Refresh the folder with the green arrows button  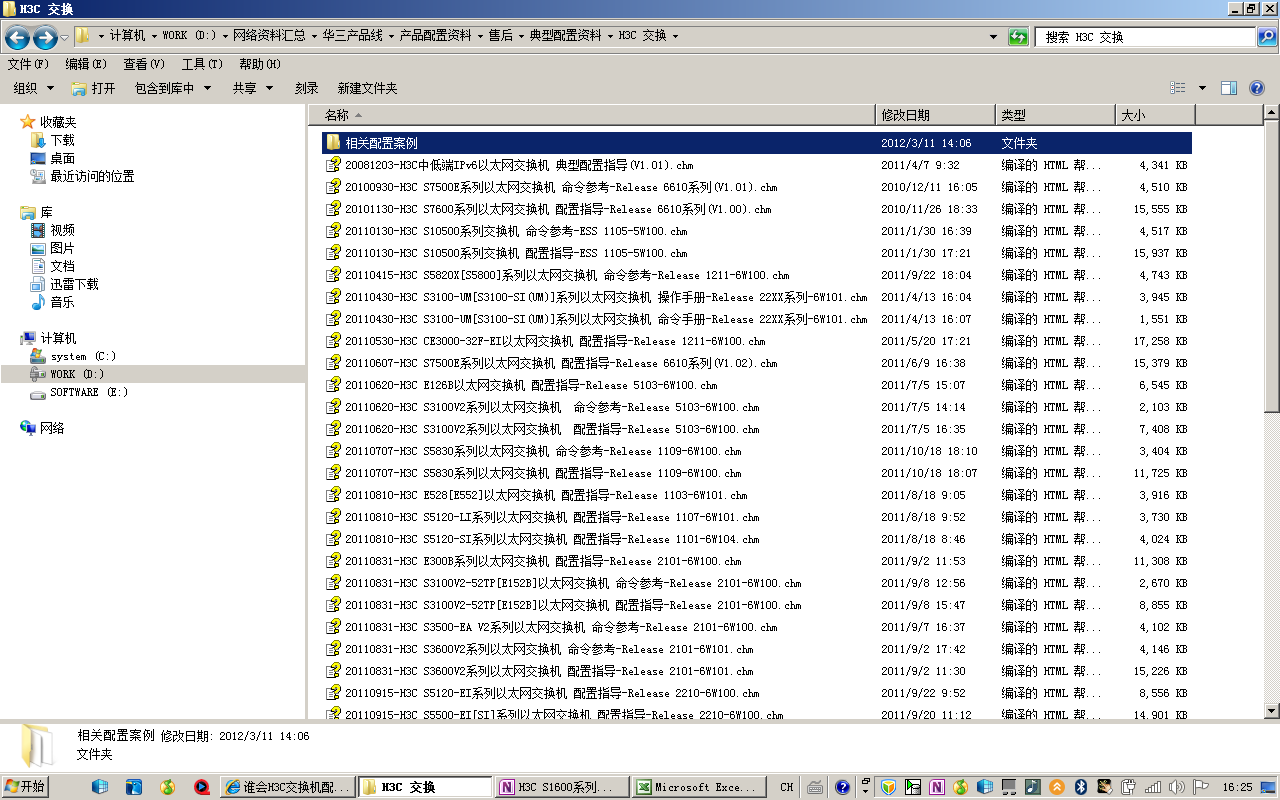pos(1018,37)
